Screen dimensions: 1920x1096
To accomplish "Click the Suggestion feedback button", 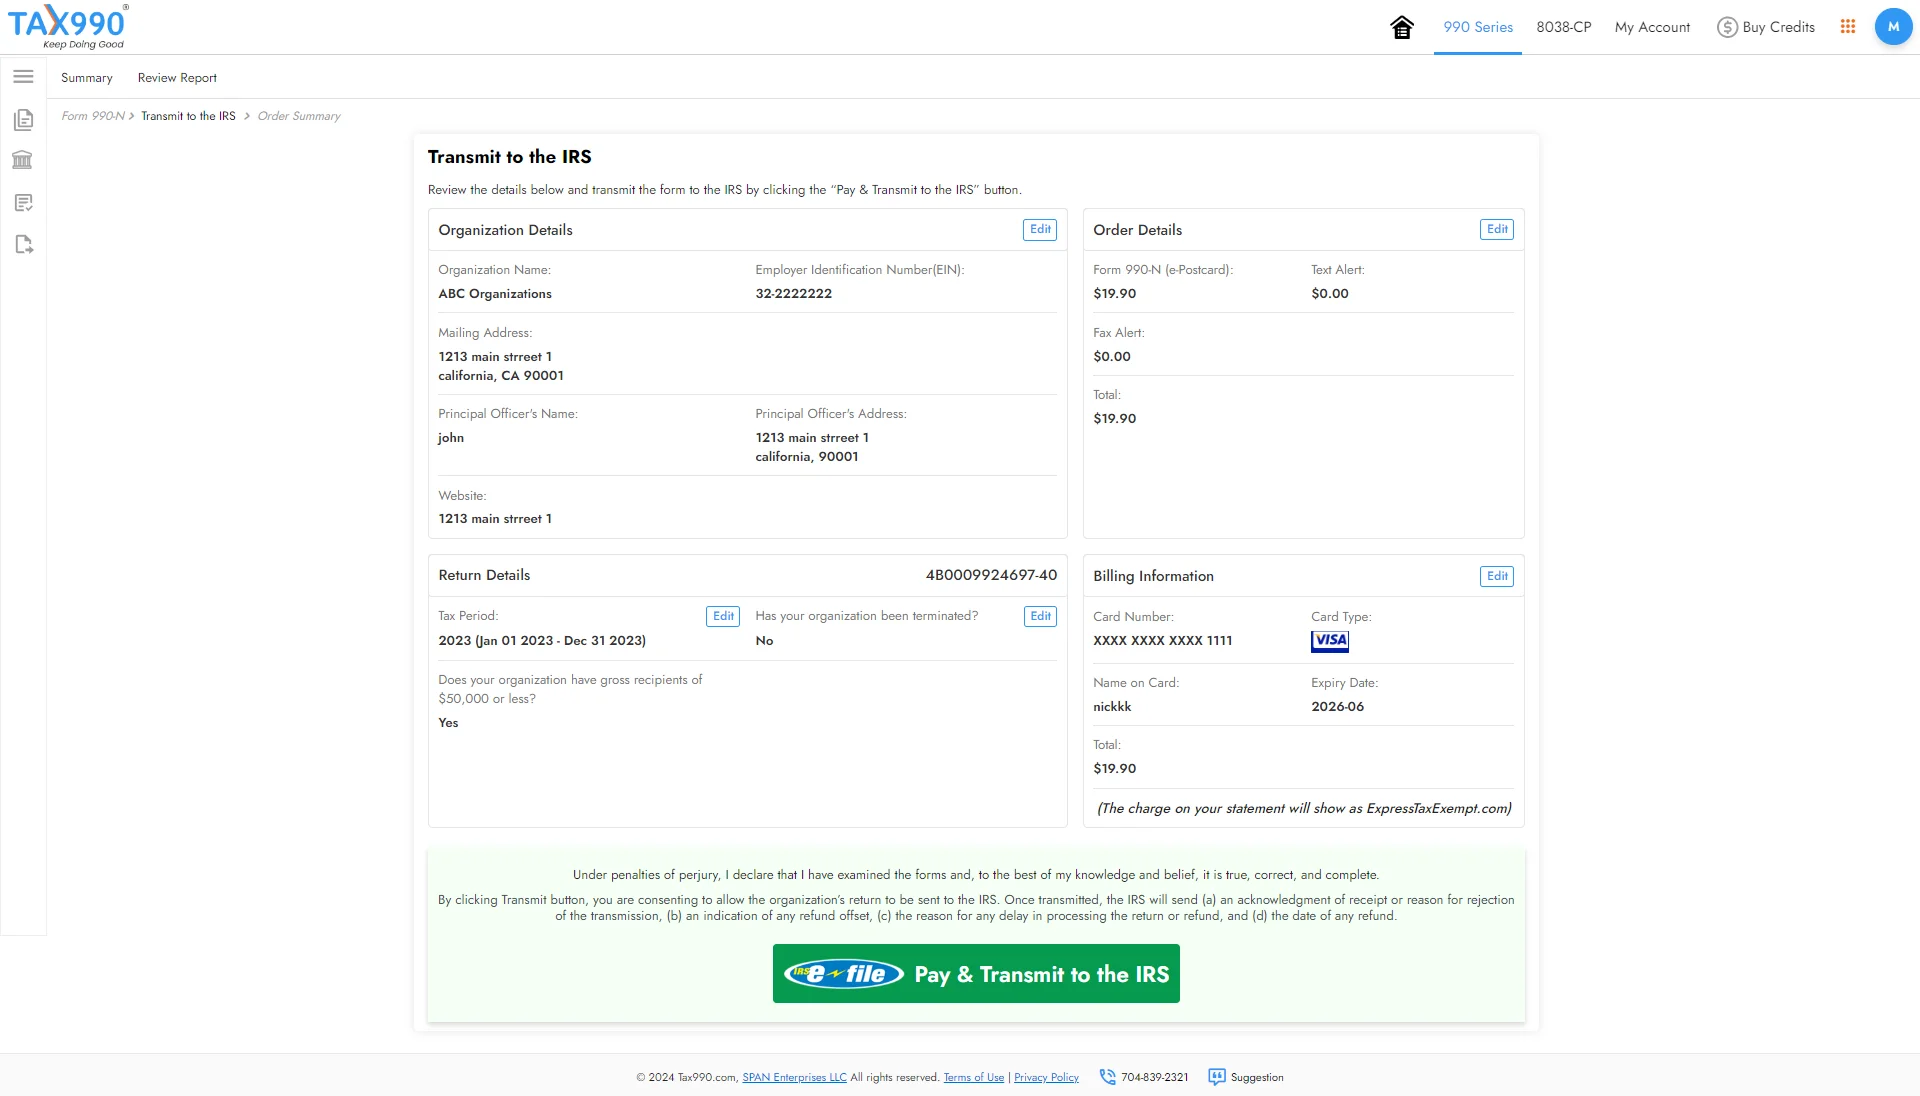I will pos(1246,1078).
